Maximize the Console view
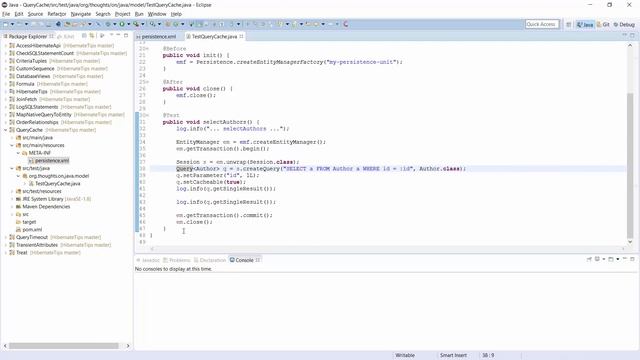This screenshot has width=640, height=360. [632, 259]
